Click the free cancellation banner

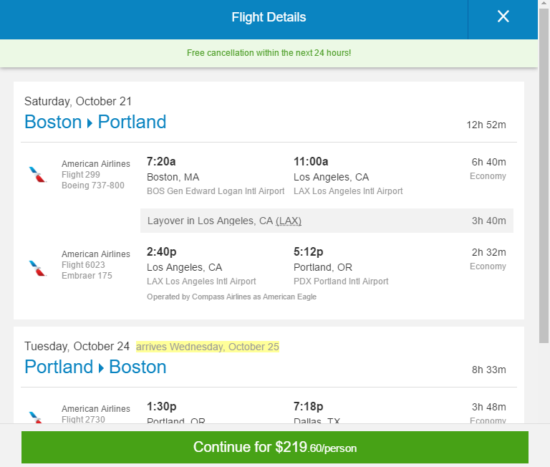point(269,53)
